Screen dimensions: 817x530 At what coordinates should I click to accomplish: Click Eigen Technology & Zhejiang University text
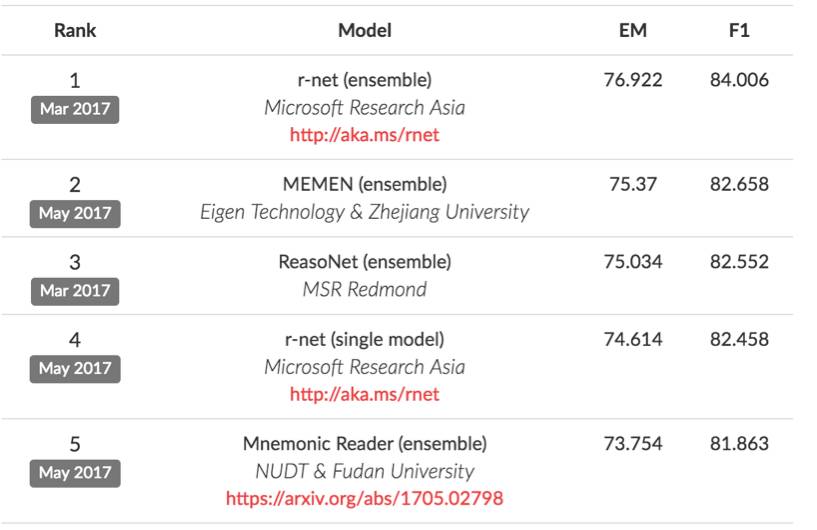[364, 212]
